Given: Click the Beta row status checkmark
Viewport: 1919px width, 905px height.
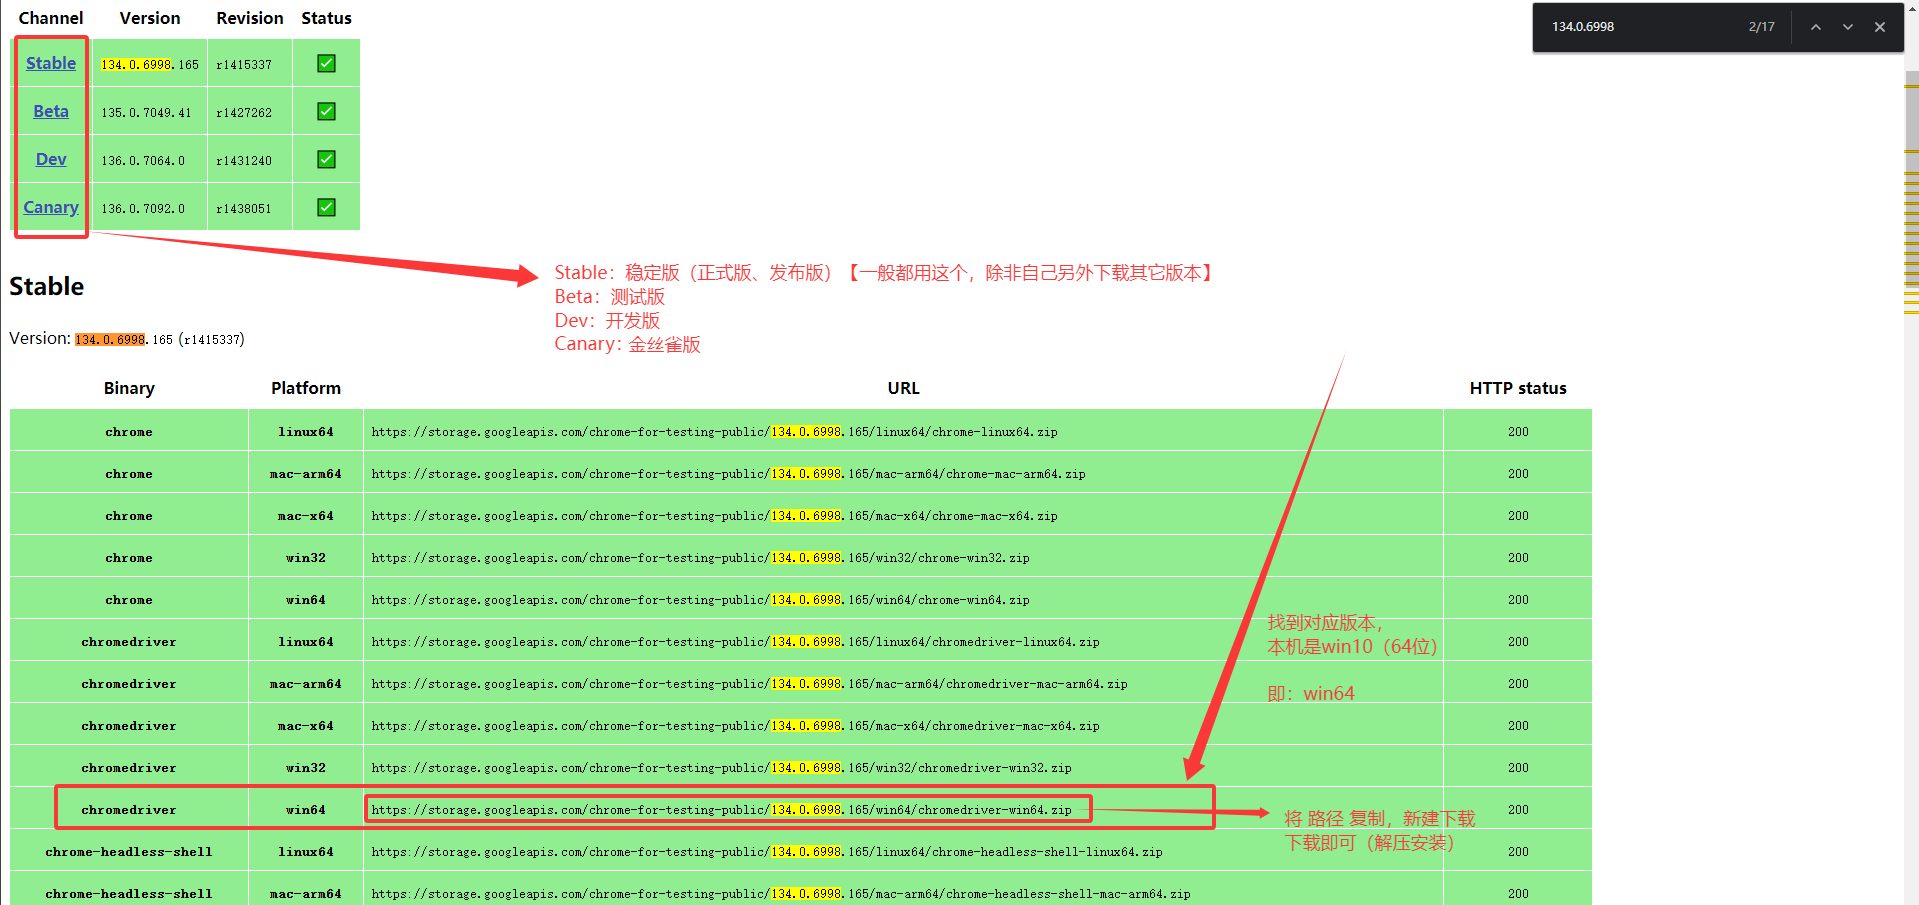Looking at the screenshot, I should (x=326, y=111).
